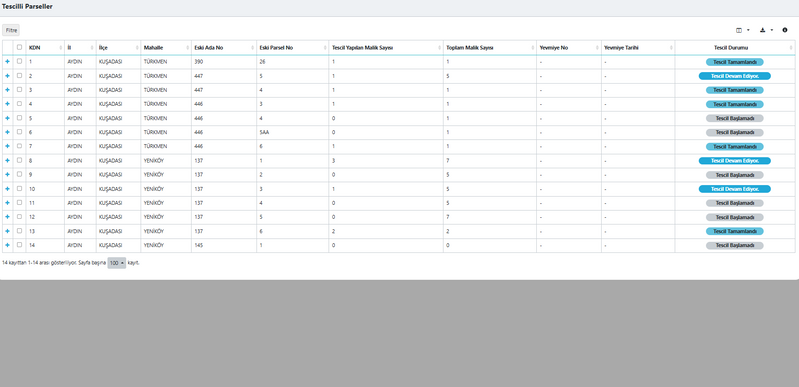Select the checkbox of row 8
This screenshot has height=387, width=799.
point(19,160)
